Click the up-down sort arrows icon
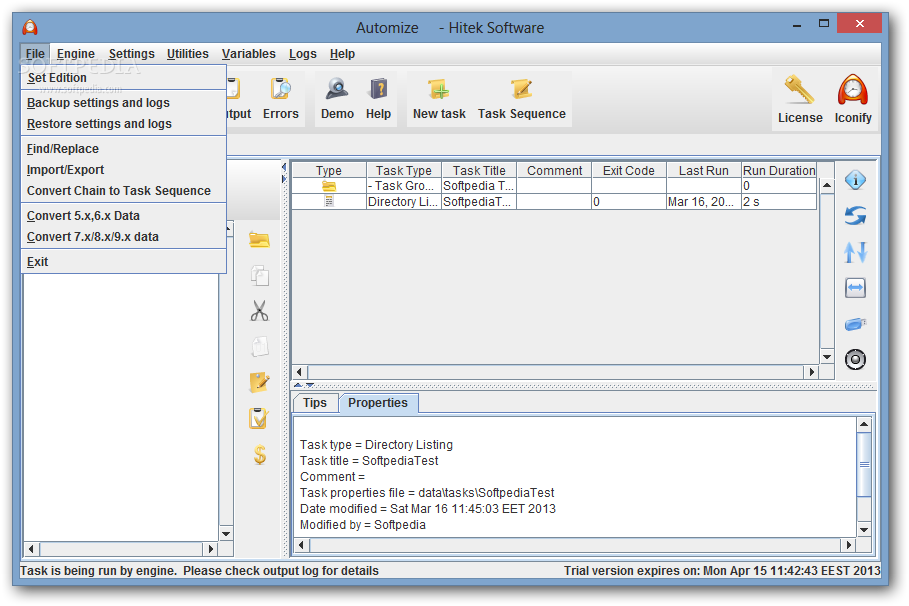The width and height of the screenshot is (909, 606). point(855,252)
